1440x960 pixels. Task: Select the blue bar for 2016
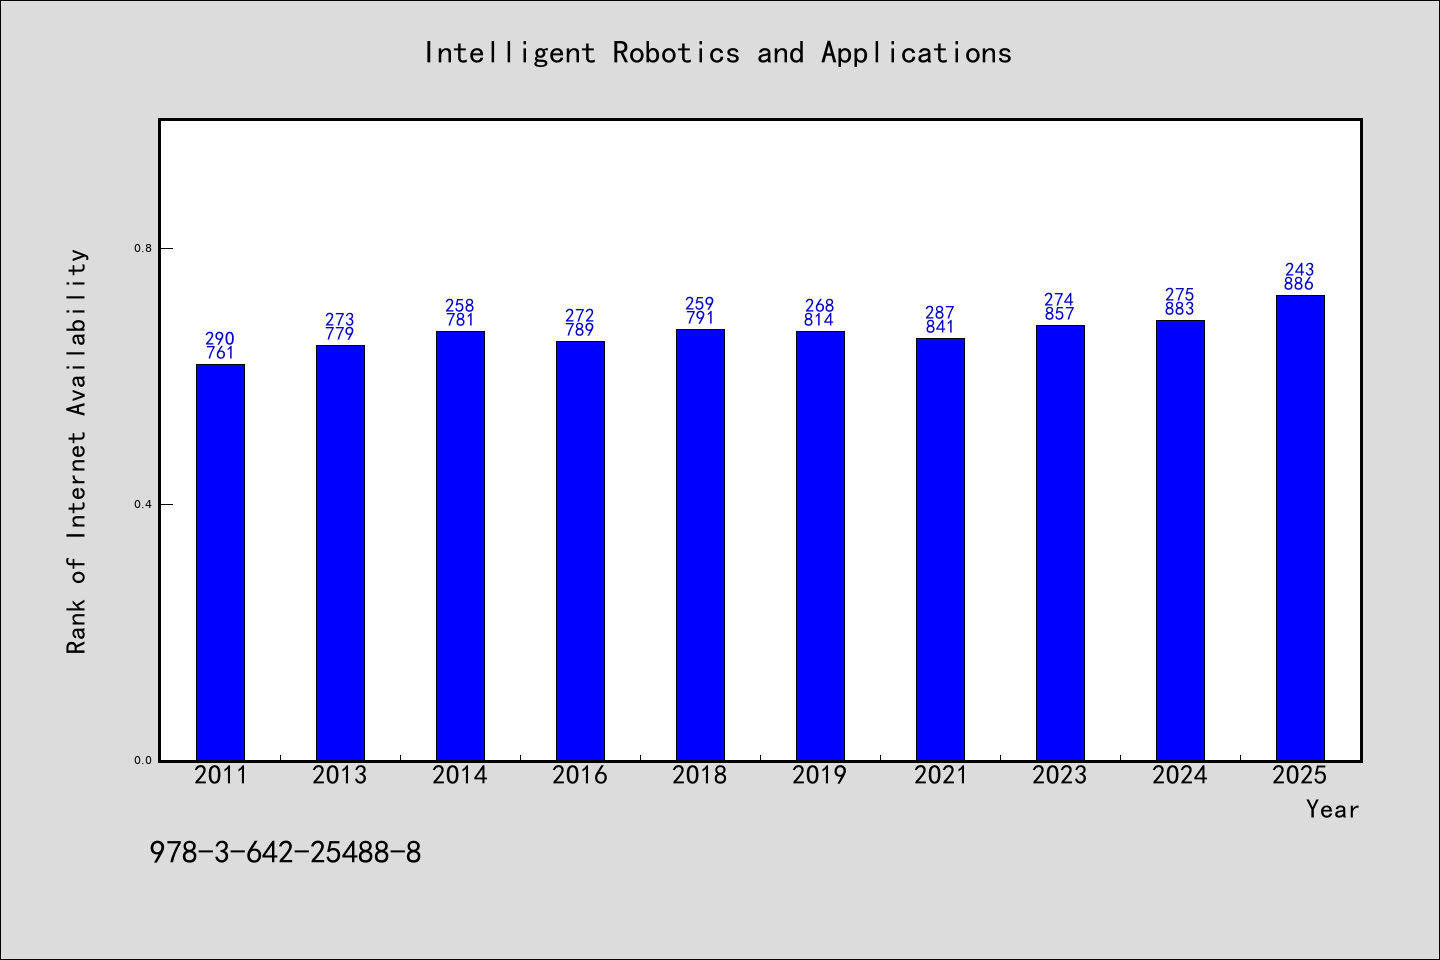pyautogui.click(x=580, y=551)
